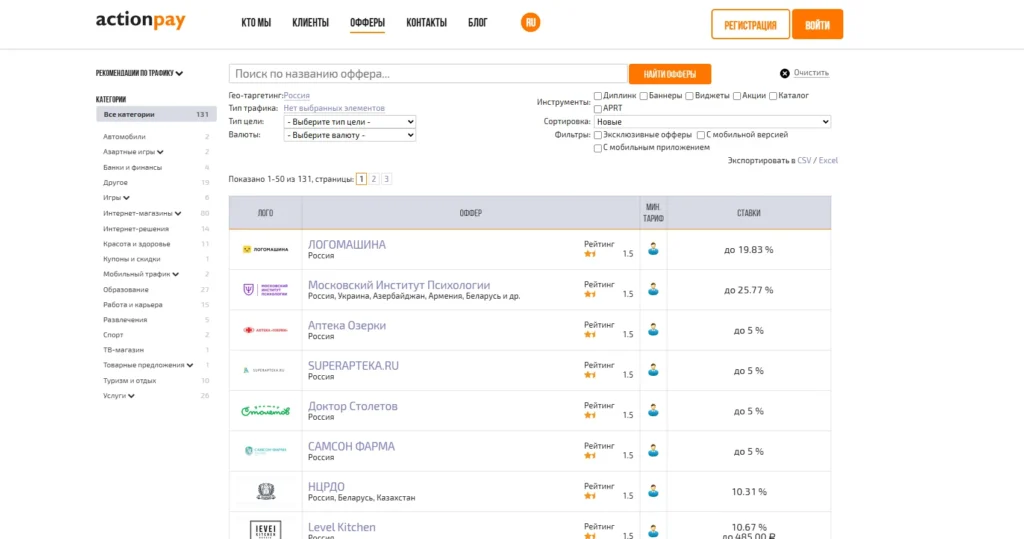Enable the APRT tool checkbox
Viewport: 1024px width, 539px height.
[x=598, y=109]
